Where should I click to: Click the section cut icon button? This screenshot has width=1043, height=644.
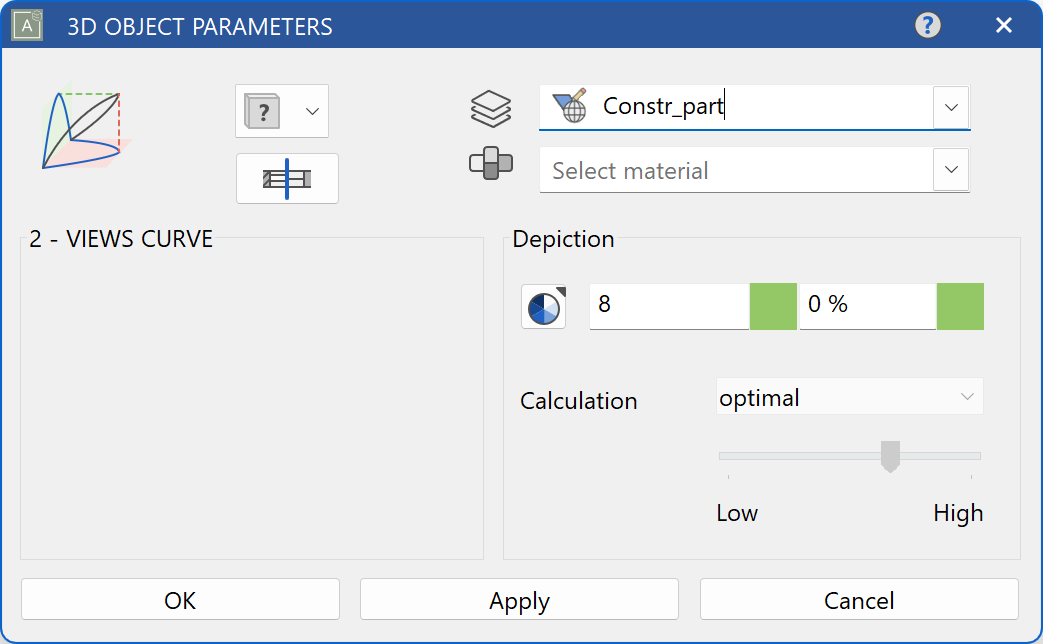pos(287,178)
